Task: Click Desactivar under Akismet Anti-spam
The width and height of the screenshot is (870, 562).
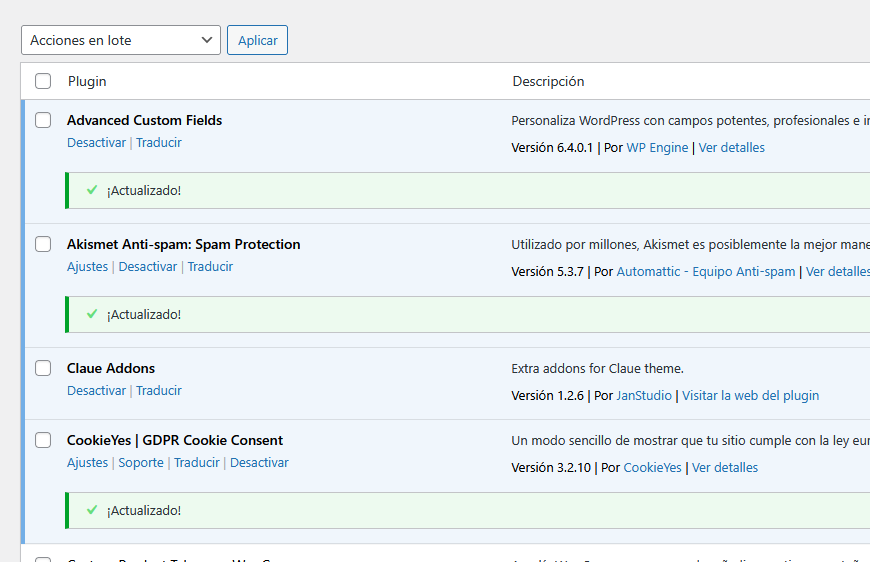Action: tap(148, 267)
